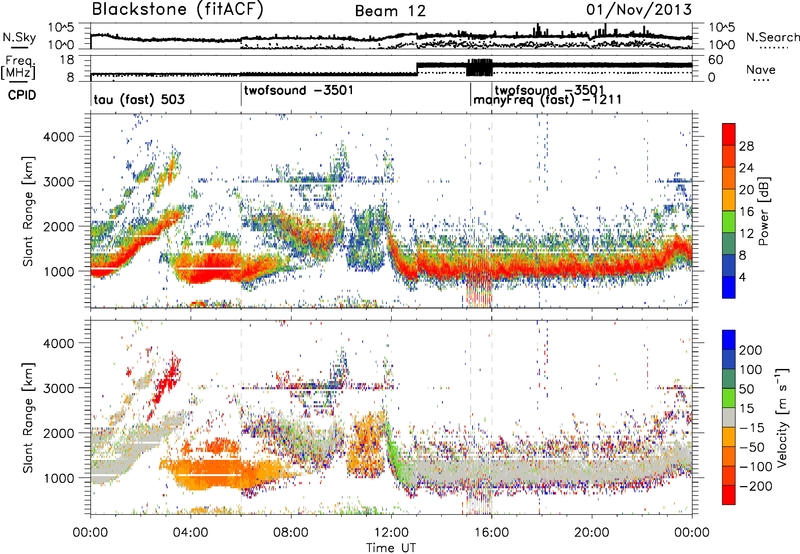Click the '16' tick on power colorbar
This screenshot has width=800, height=554.
pyautogui.click(x=746, y=211)
